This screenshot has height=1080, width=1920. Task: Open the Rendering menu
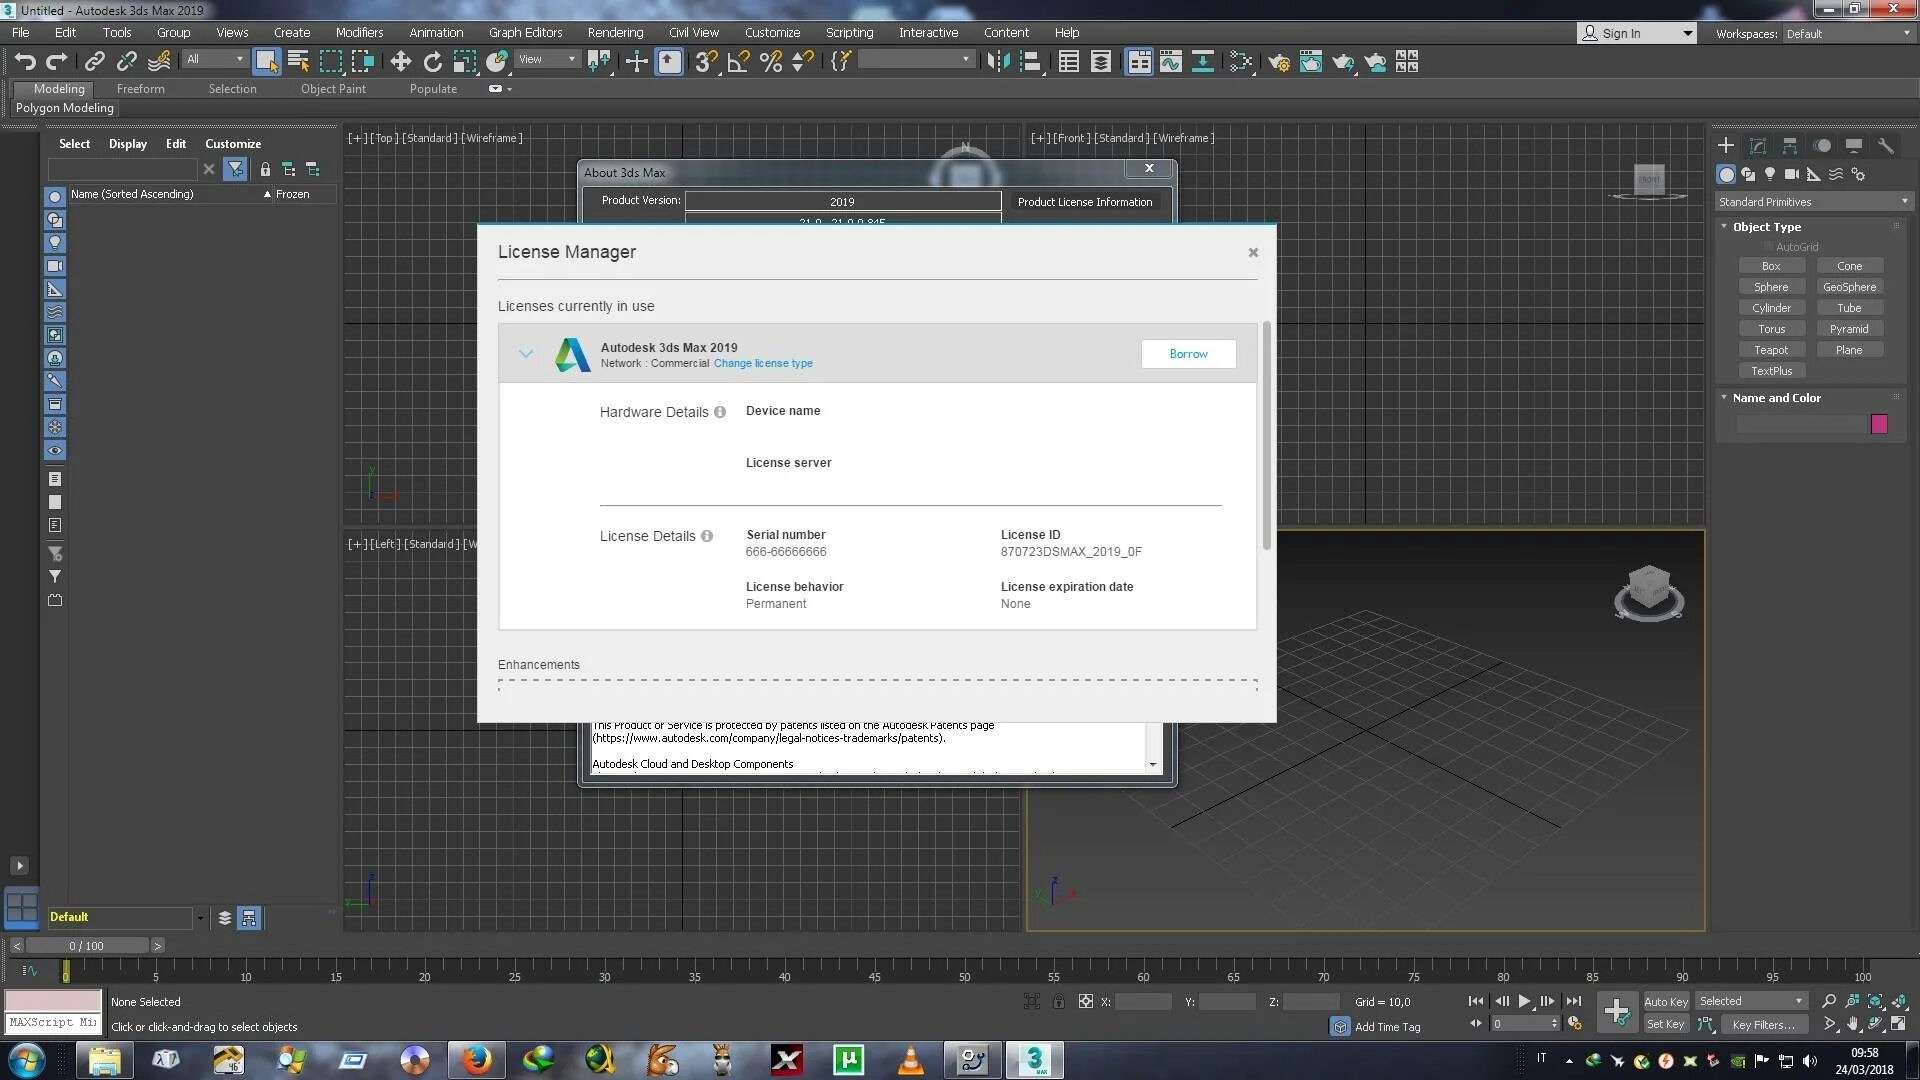pos(614,33)
